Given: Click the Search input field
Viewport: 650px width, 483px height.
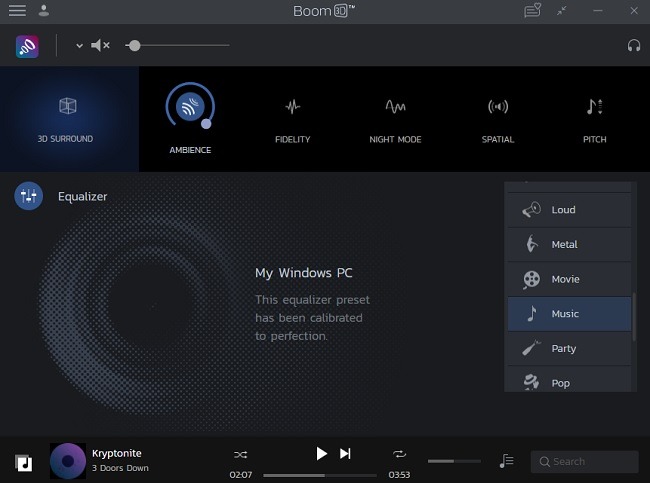Looking at the screenshot, I should point(585,461).
